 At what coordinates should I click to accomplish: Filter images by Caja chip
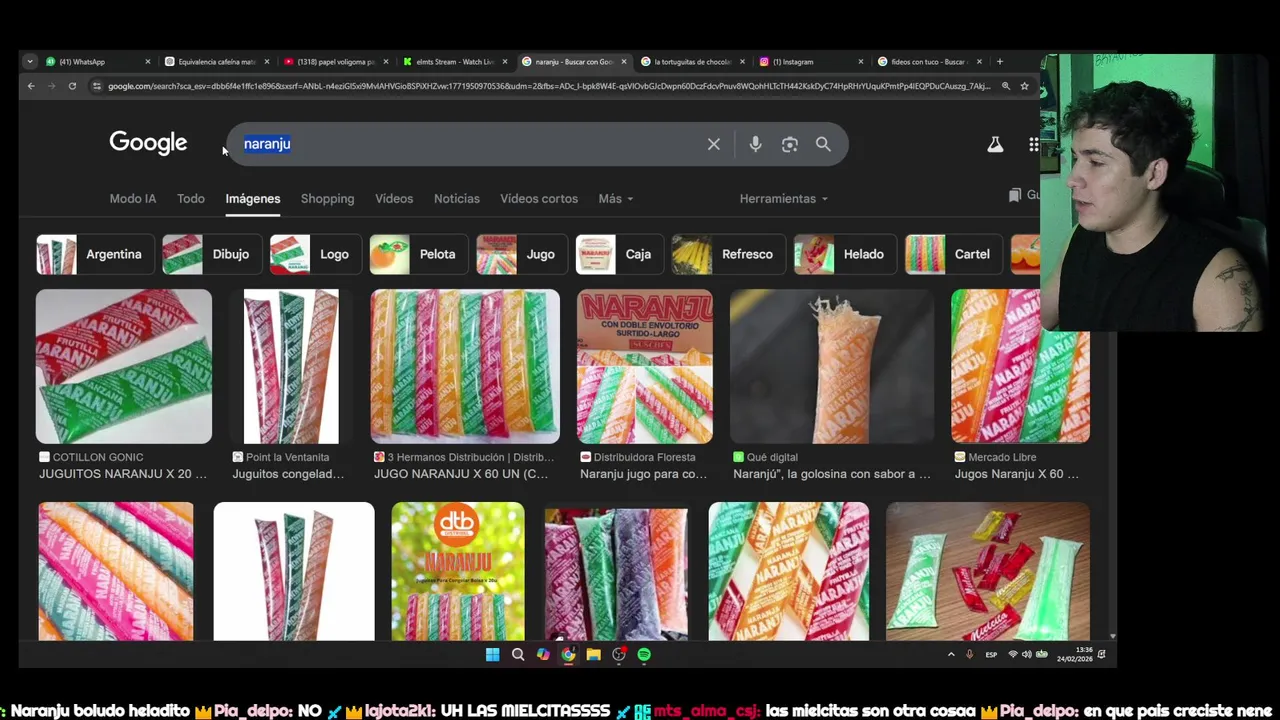pos(620,254)
